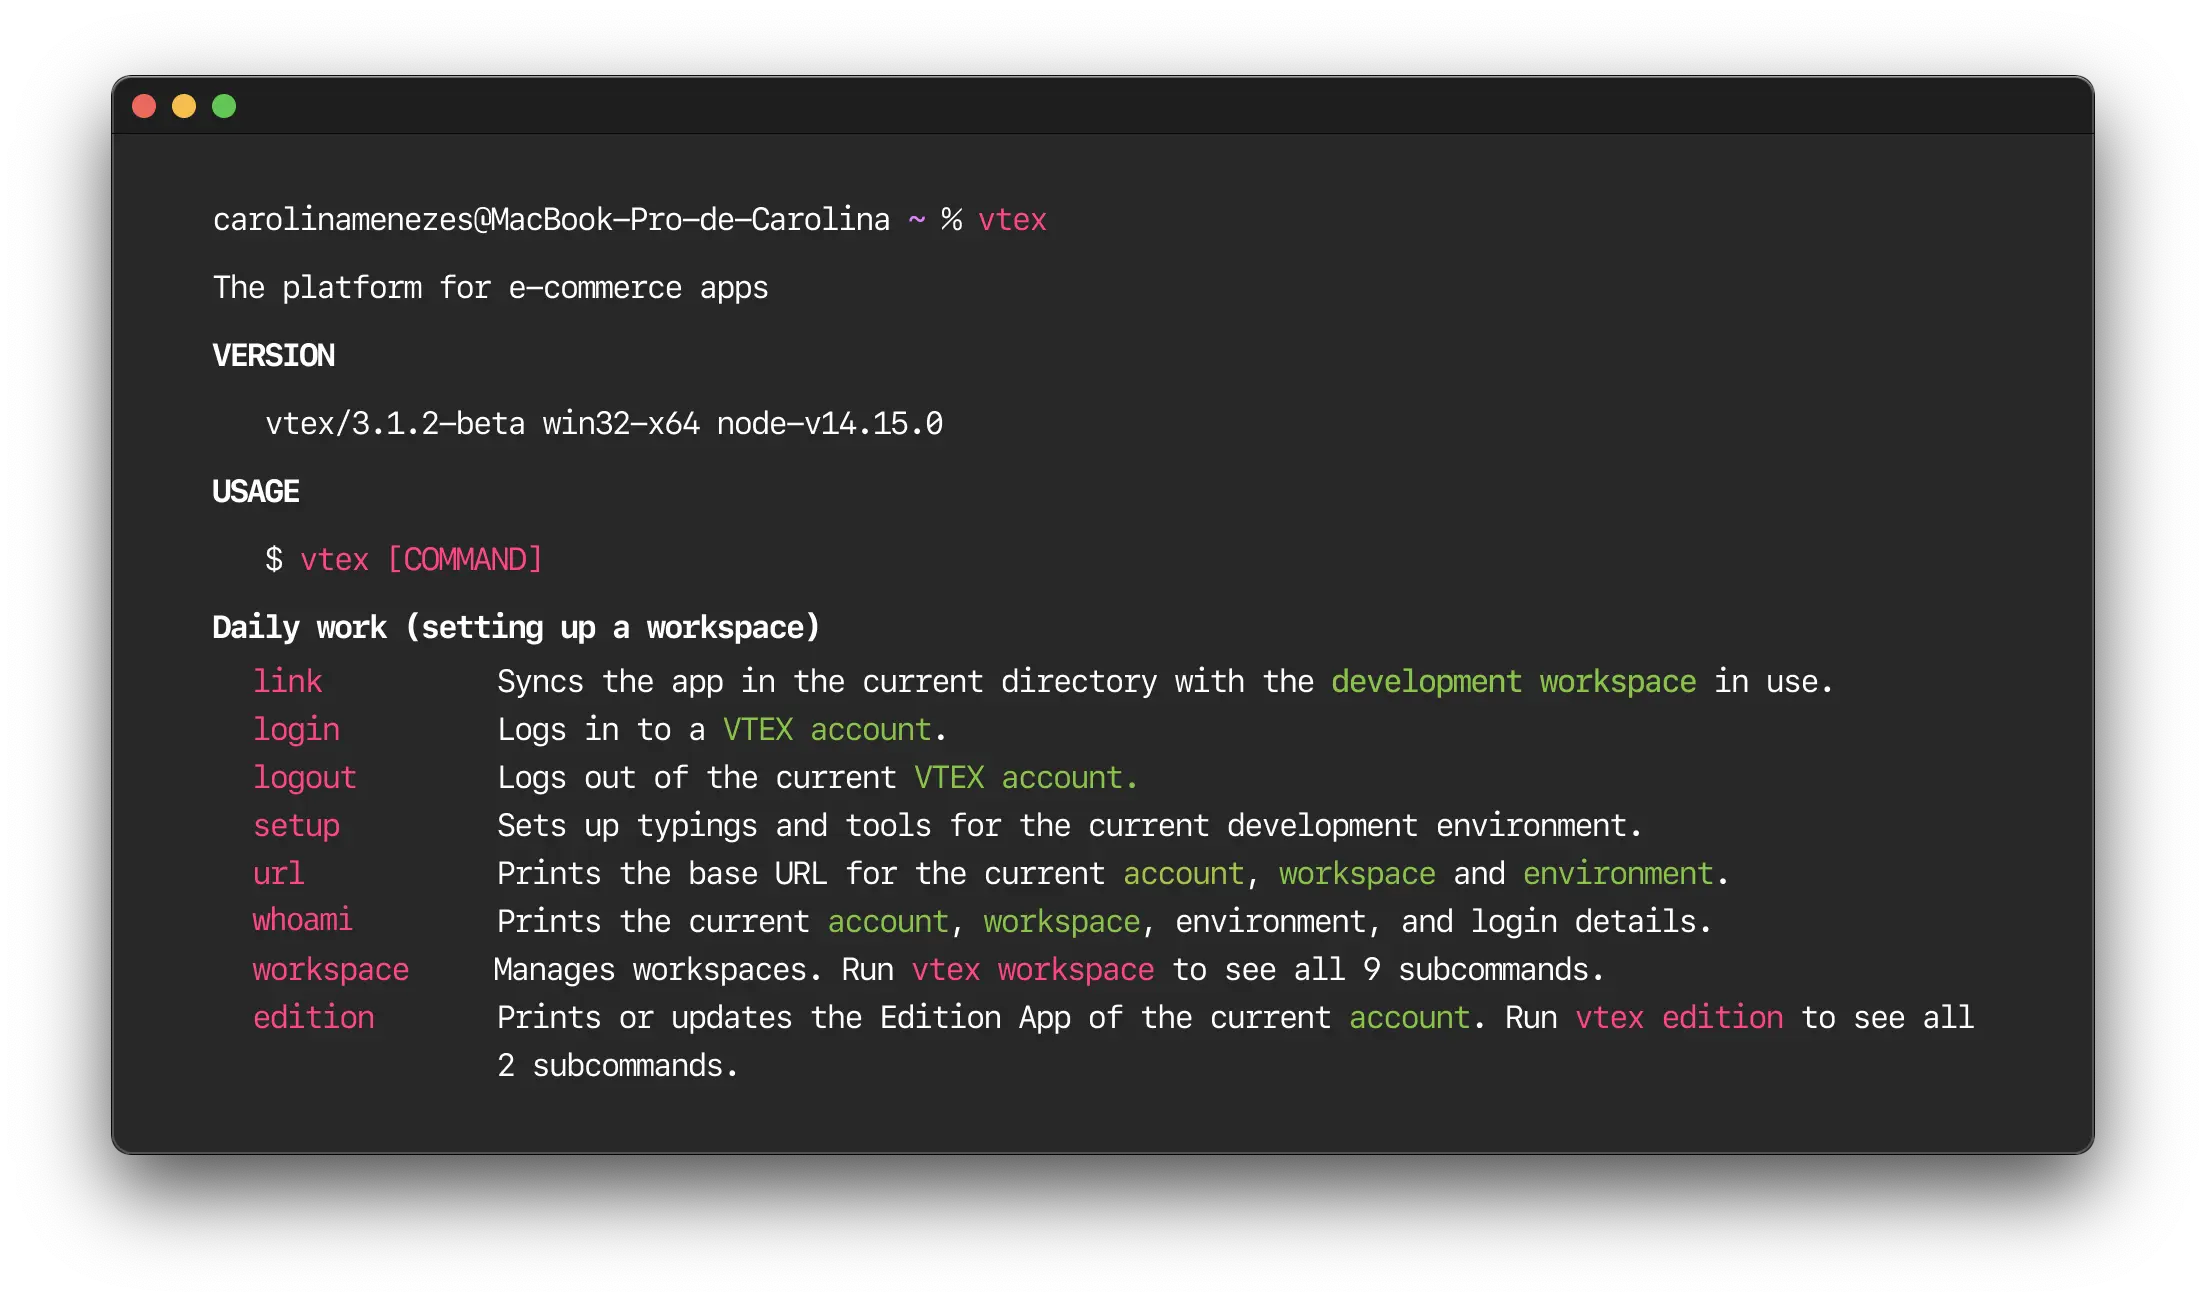The height and width of the screenshot is (1302, 2206).
Task: Select the 'Daily work' section heading
Action: click(515, 627)
